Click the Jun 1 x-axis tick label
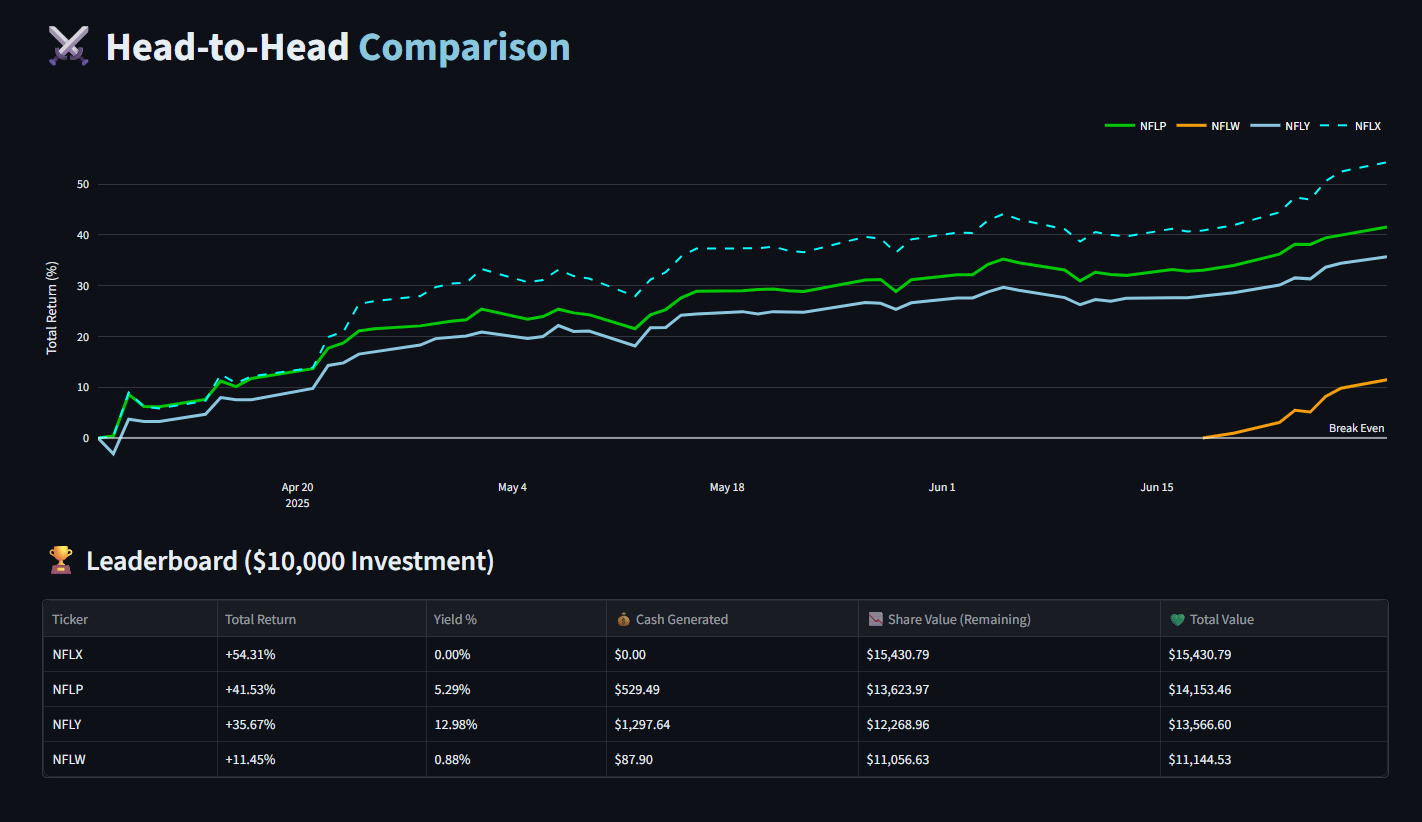Viewport: 1422px width, 822px height. pos(942,487)
